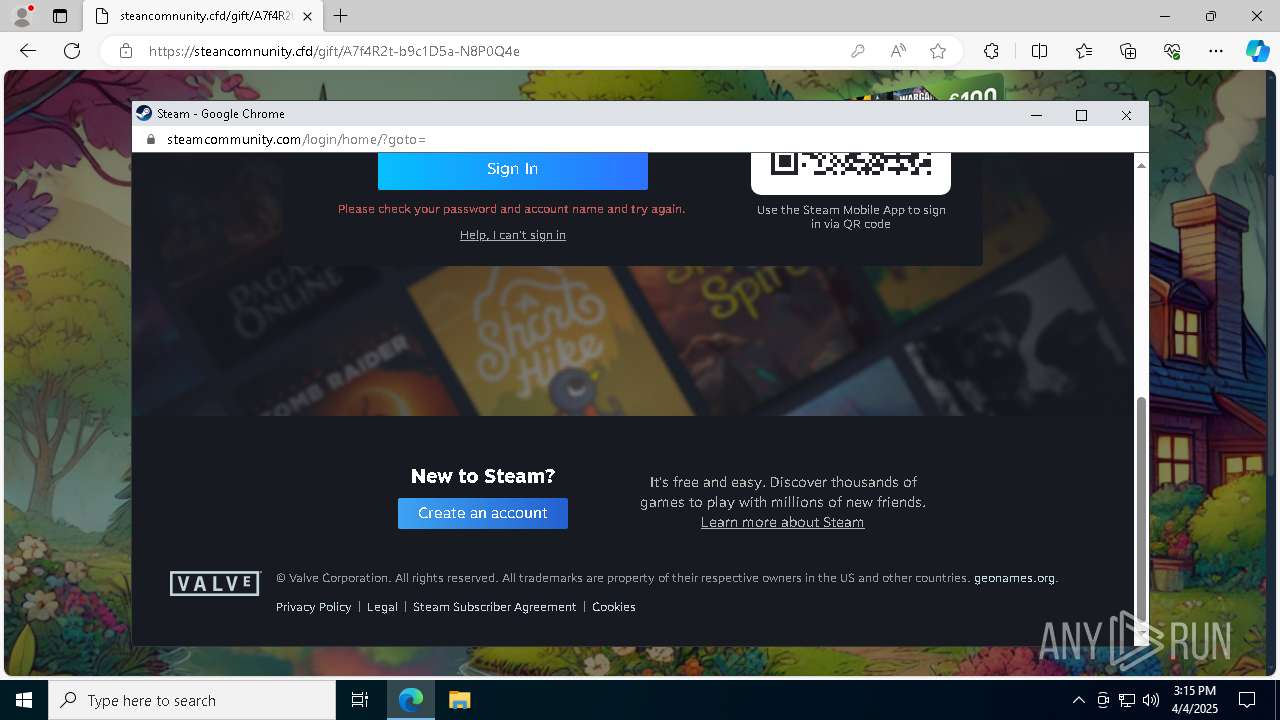Click the Create an account button
1280x720 pixels.
483,513
